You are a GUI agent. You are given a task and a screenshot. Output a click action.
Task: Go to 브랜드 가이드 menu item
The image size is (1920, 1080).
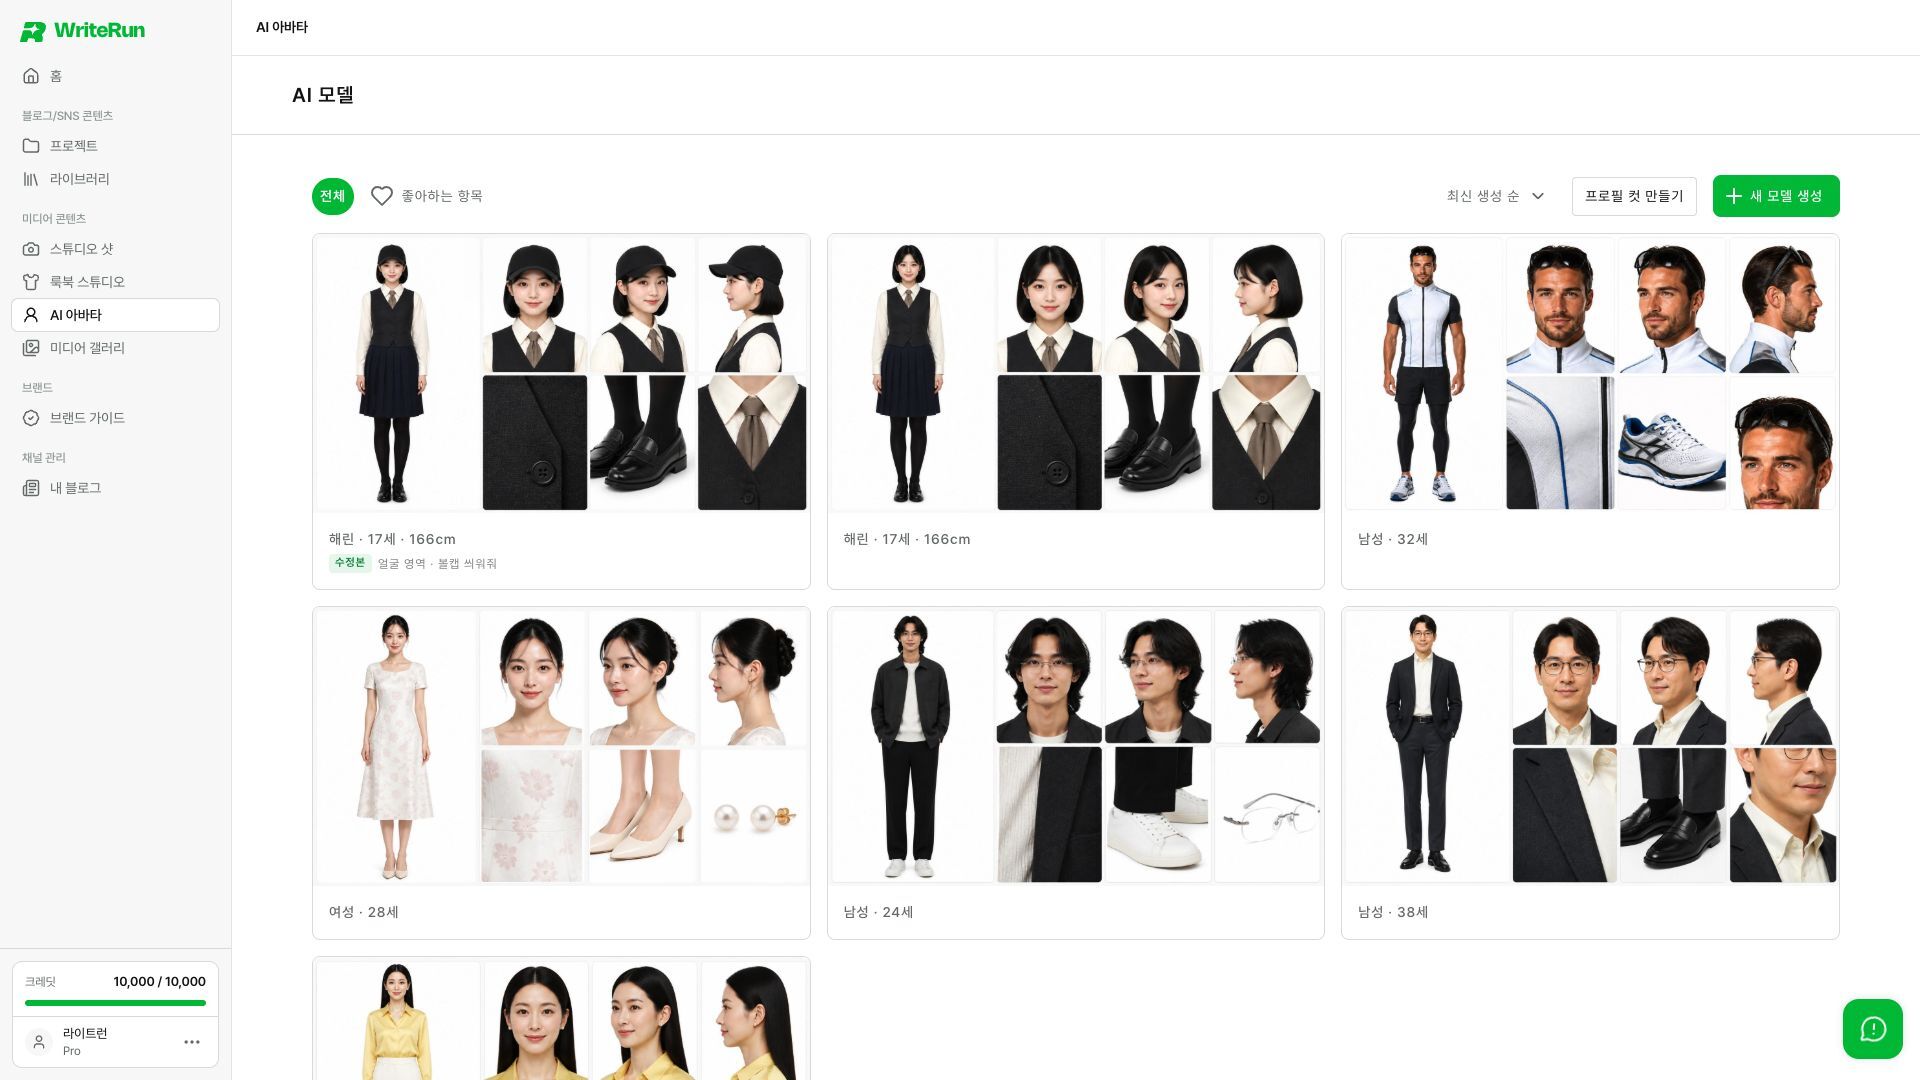(115, 418)
